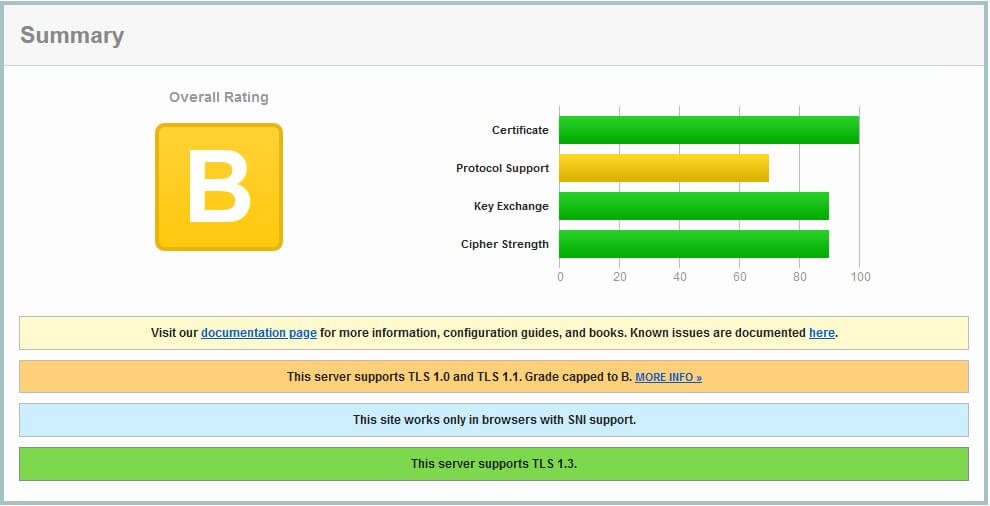This screenshot has width=990, height=506.
Task: Select the Certificate chart label
Action: coord(520,130)
